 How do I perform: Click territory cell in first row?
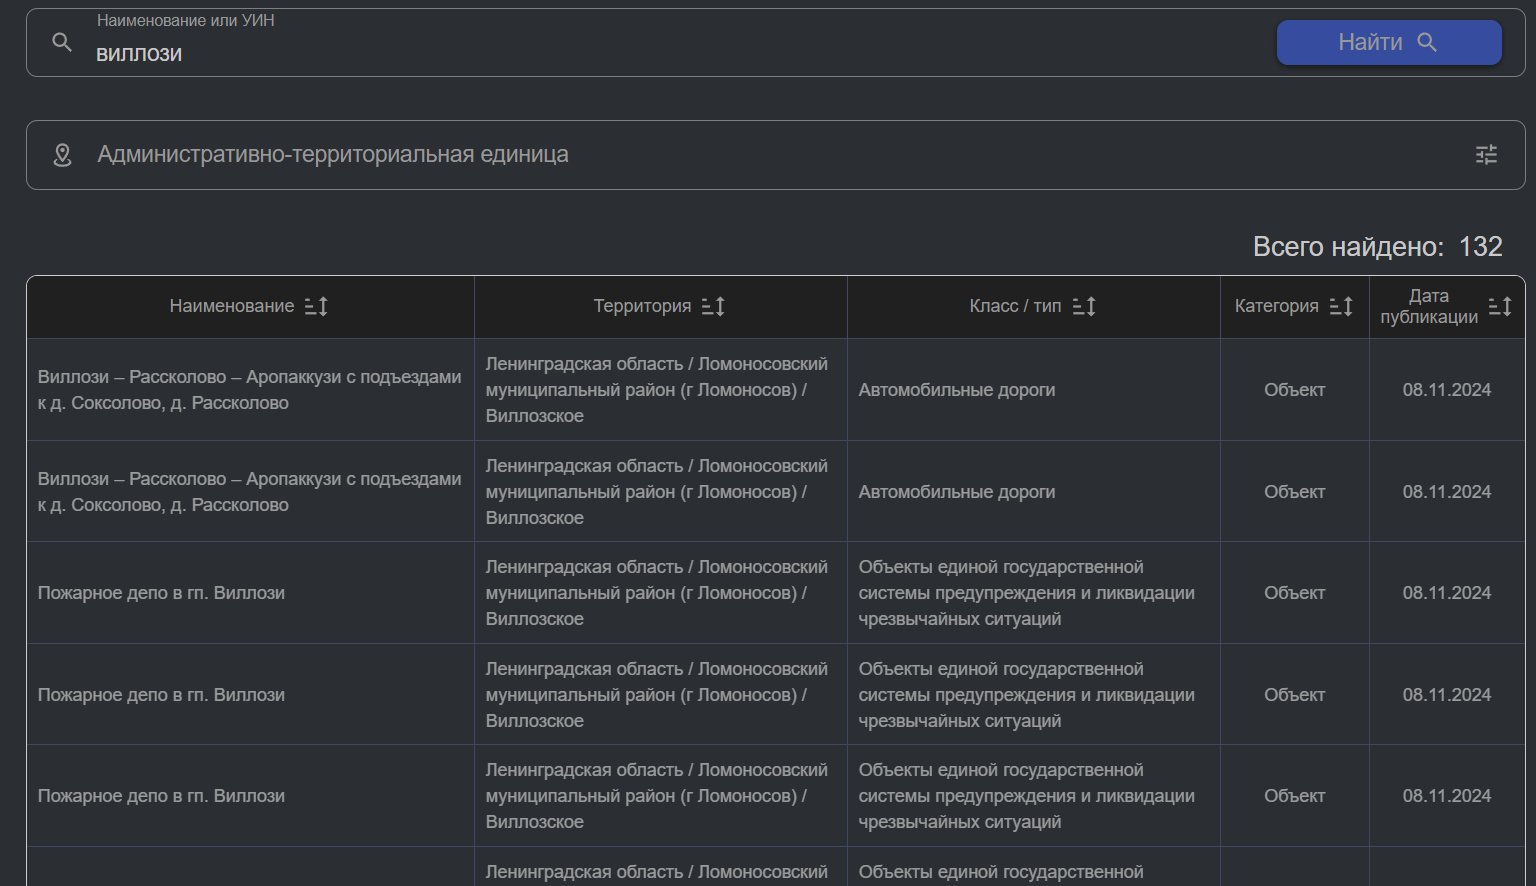660,390
